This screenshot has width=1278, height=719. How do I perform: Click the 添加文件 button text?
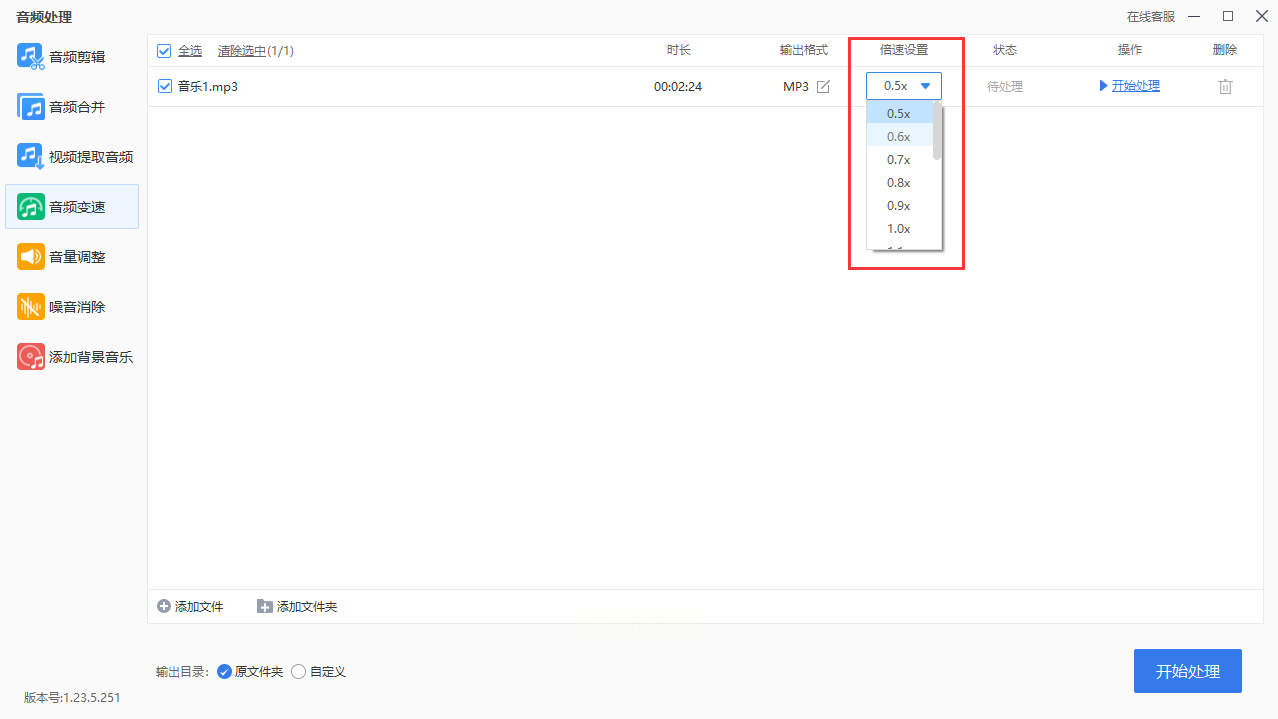199,607
